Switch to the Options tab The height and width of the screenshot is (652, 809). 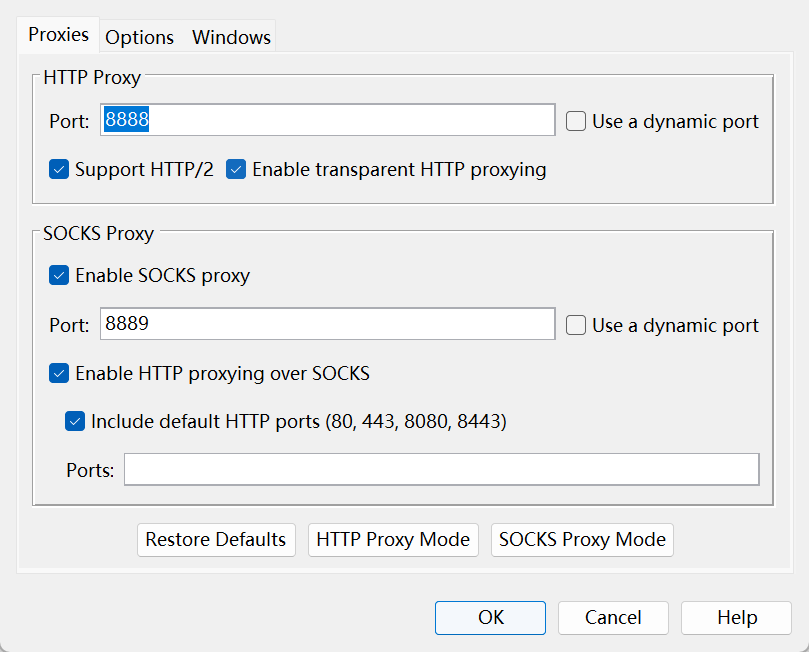(x=139, y=37)
